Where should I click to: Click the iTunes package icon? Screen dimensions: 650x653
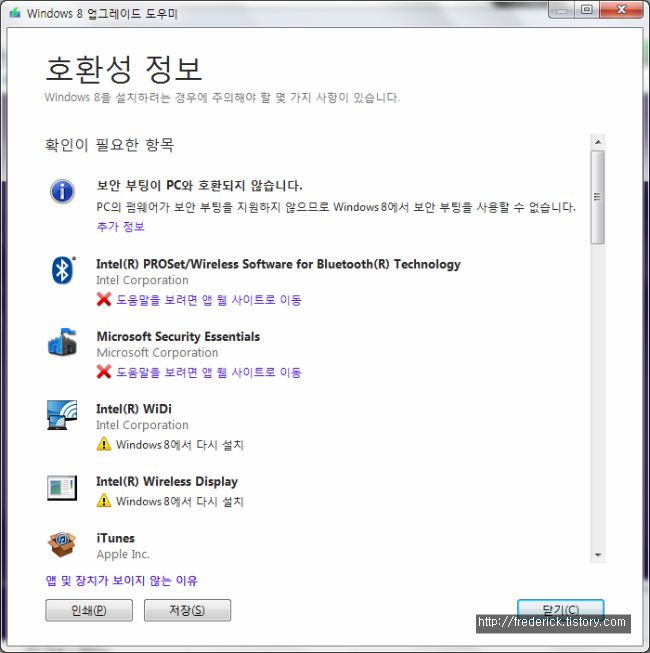62,544
